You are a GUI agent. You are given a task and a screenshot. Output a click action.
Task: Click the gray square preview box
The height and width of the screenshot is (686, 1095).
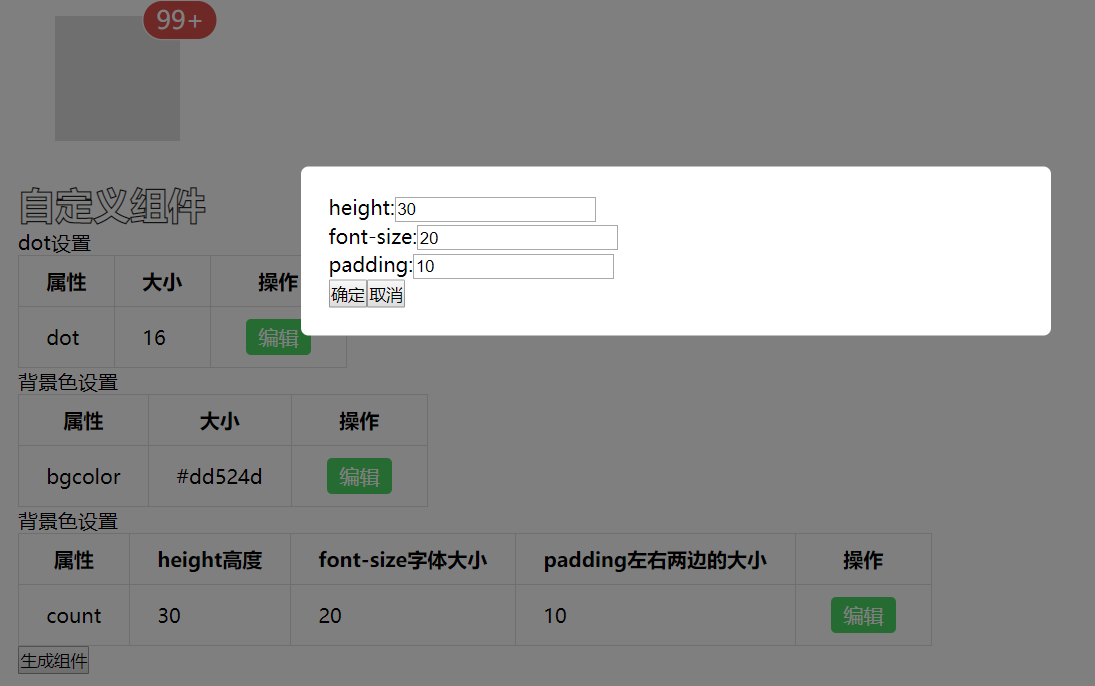point(117,78)
